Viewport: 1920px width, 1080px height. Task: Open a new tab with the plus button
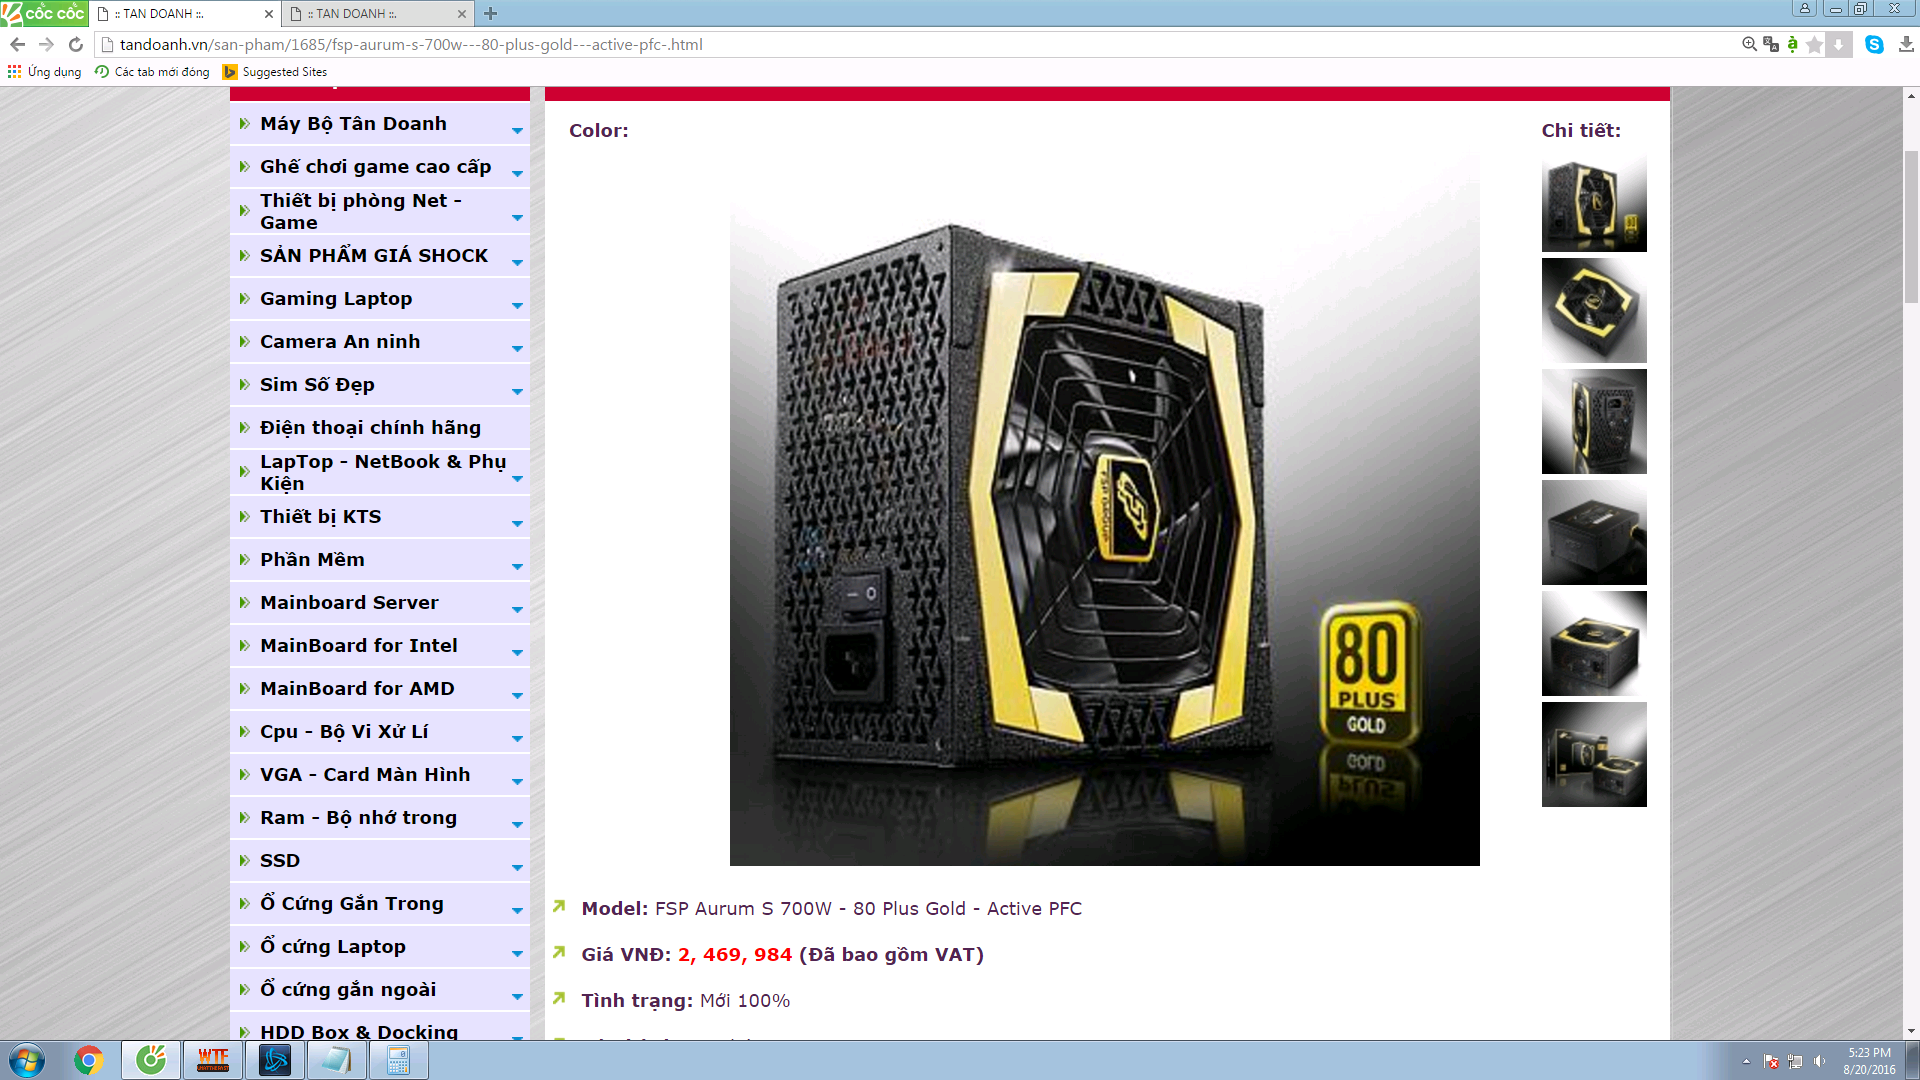[490, 14]
